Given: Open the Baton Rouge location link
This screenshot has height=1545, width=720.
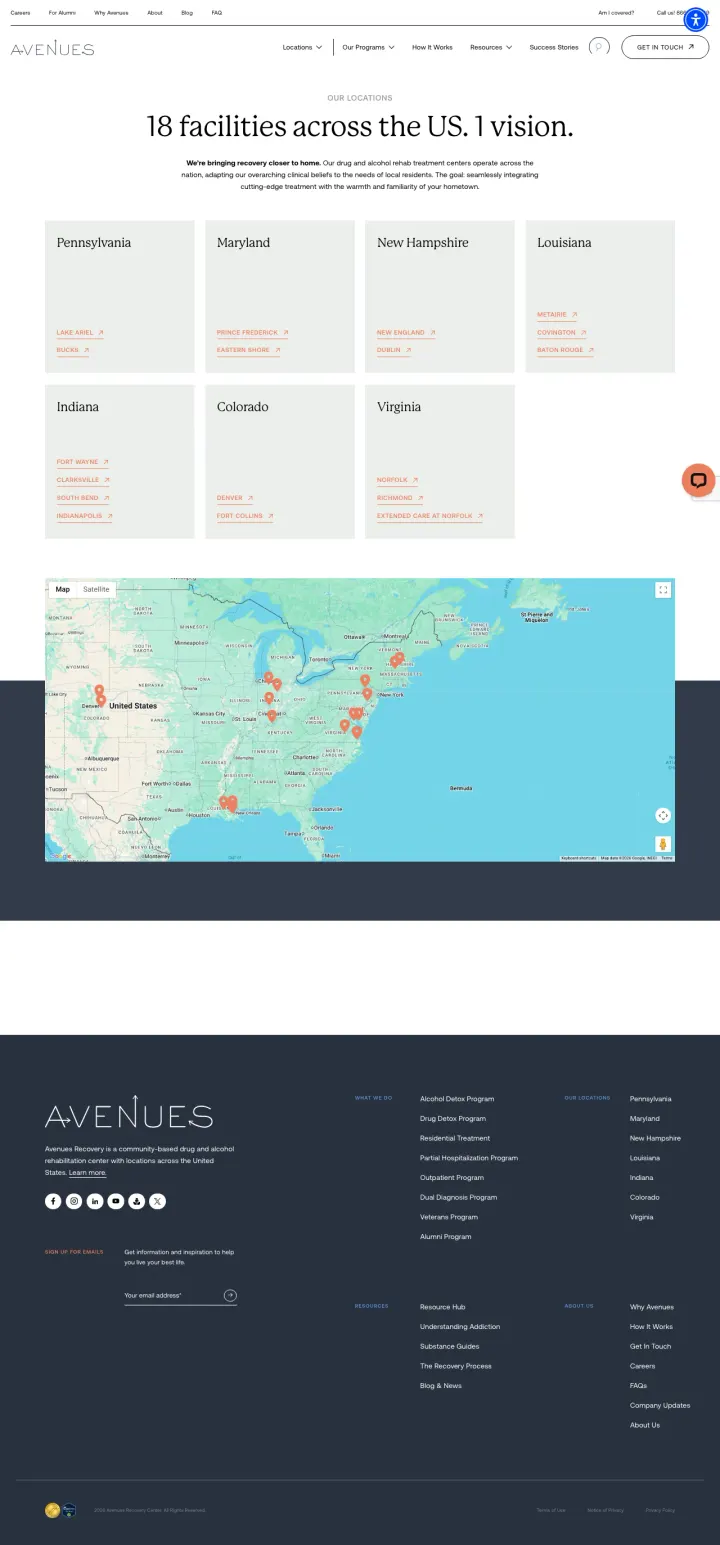Looking at the screenshot, I should pos(566,351).
